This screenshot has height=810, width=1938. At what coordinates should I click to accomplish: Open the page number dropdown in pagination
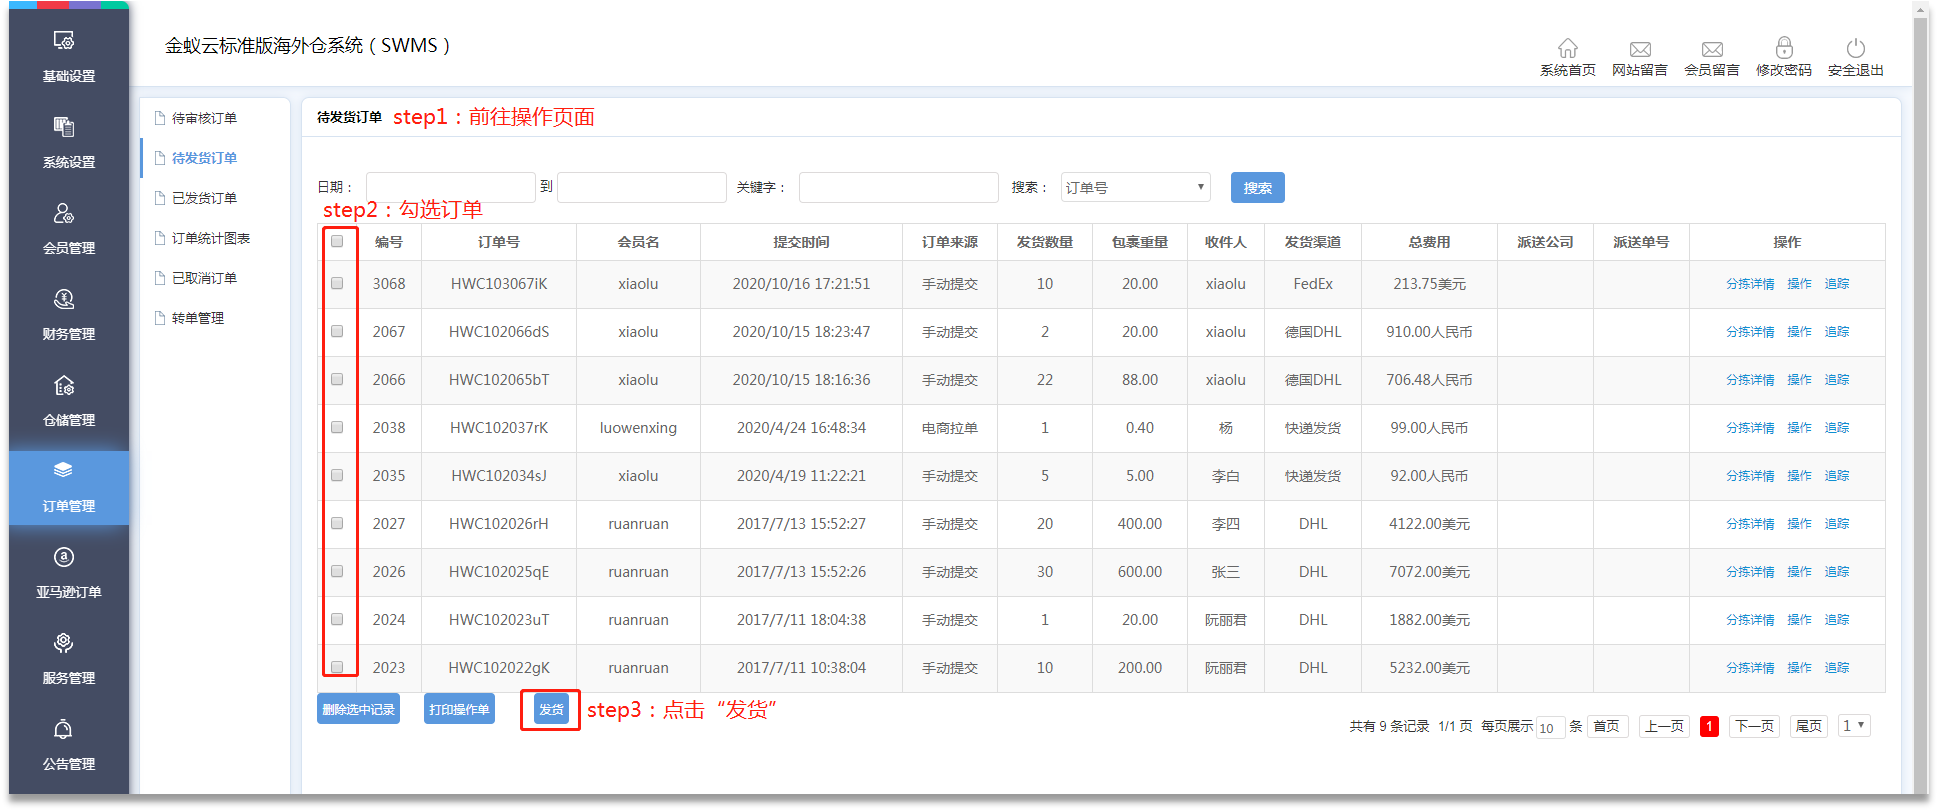pos(1854,726)
